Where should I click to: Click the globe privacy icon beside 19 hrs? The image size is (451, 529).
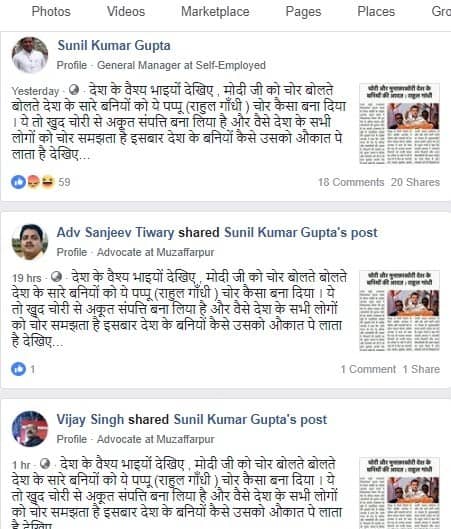coord(56,277)
